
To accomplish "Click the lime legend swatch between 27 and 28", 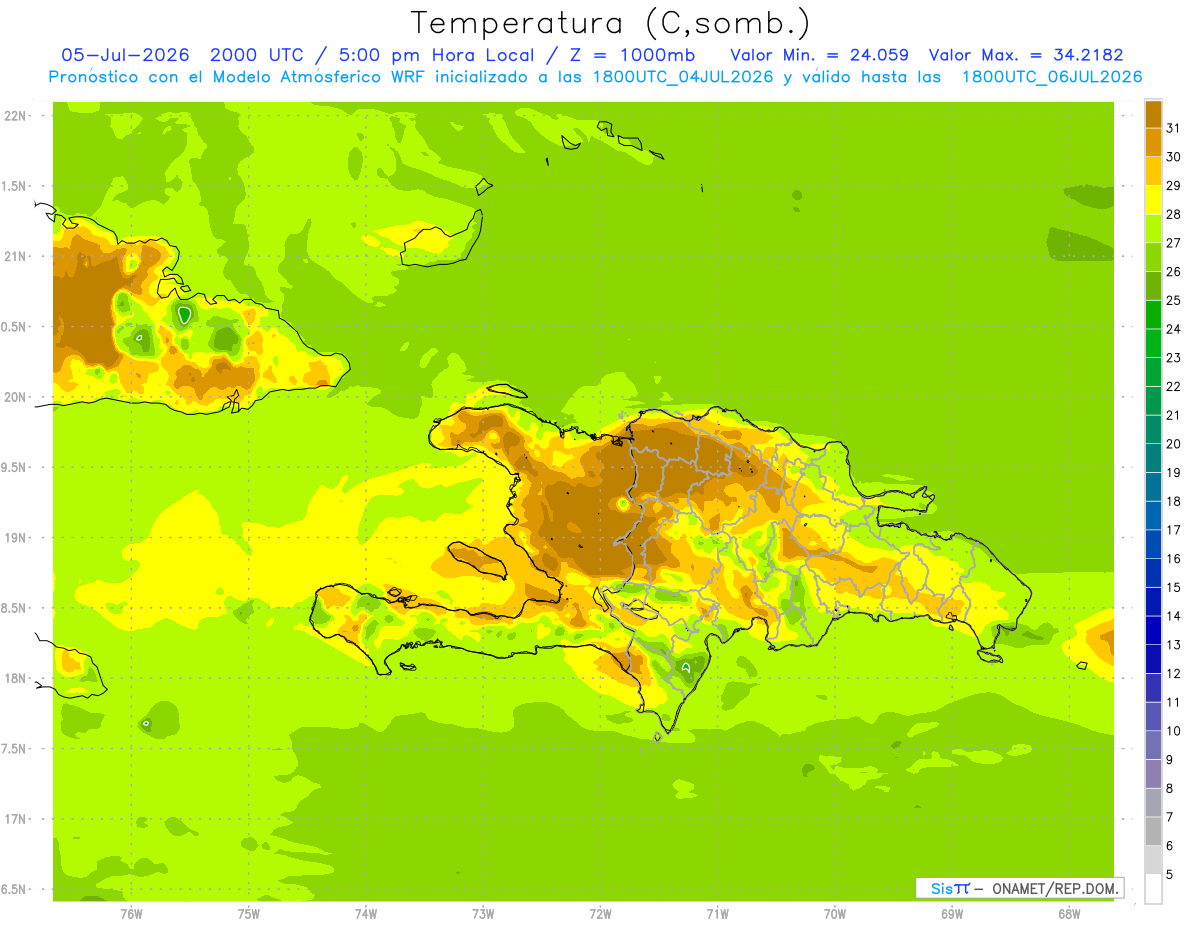I will click(1153, 228).
